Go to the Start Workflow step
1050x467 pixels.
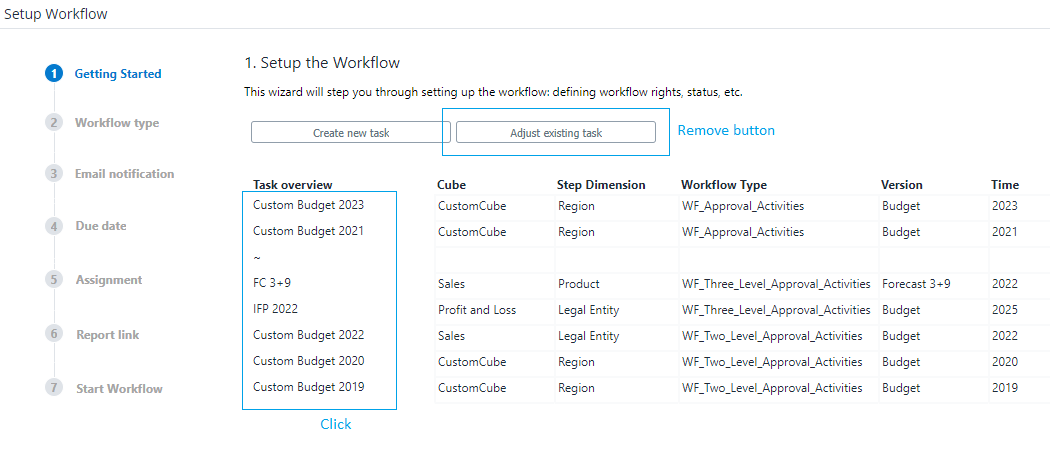click(119, 389)
